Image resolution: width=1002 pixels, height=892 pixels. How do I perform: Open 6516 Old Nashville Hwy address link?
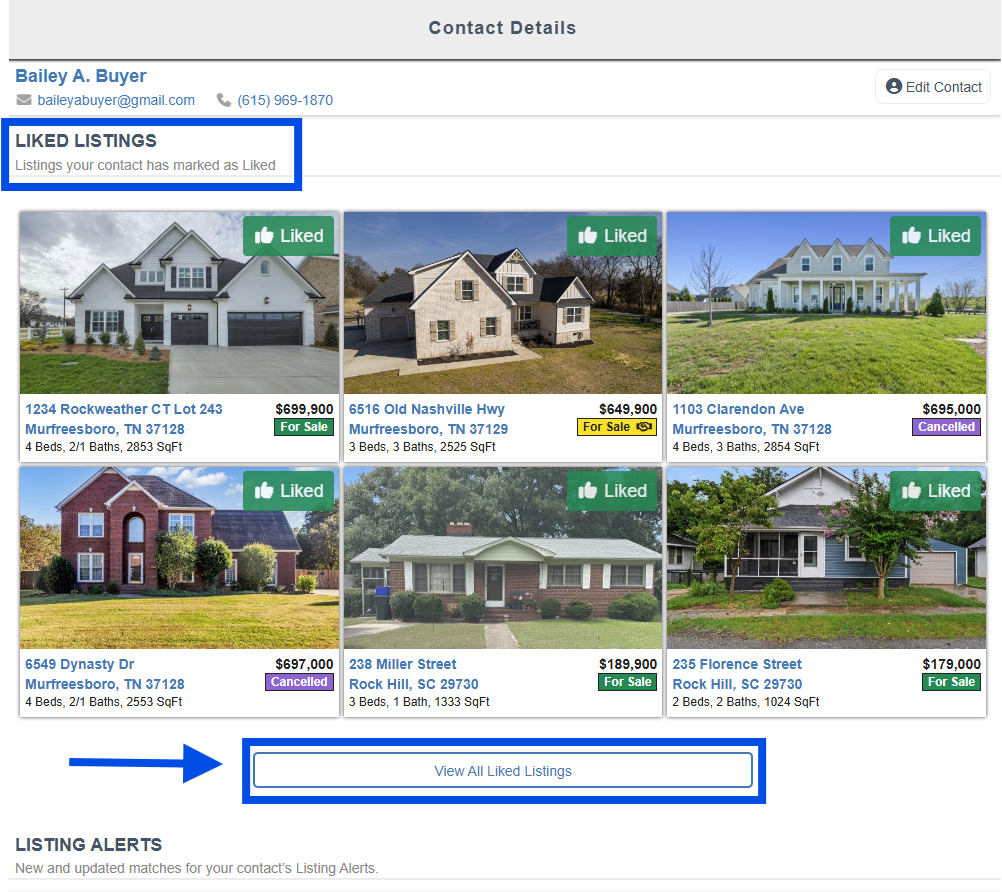point(427,409)
